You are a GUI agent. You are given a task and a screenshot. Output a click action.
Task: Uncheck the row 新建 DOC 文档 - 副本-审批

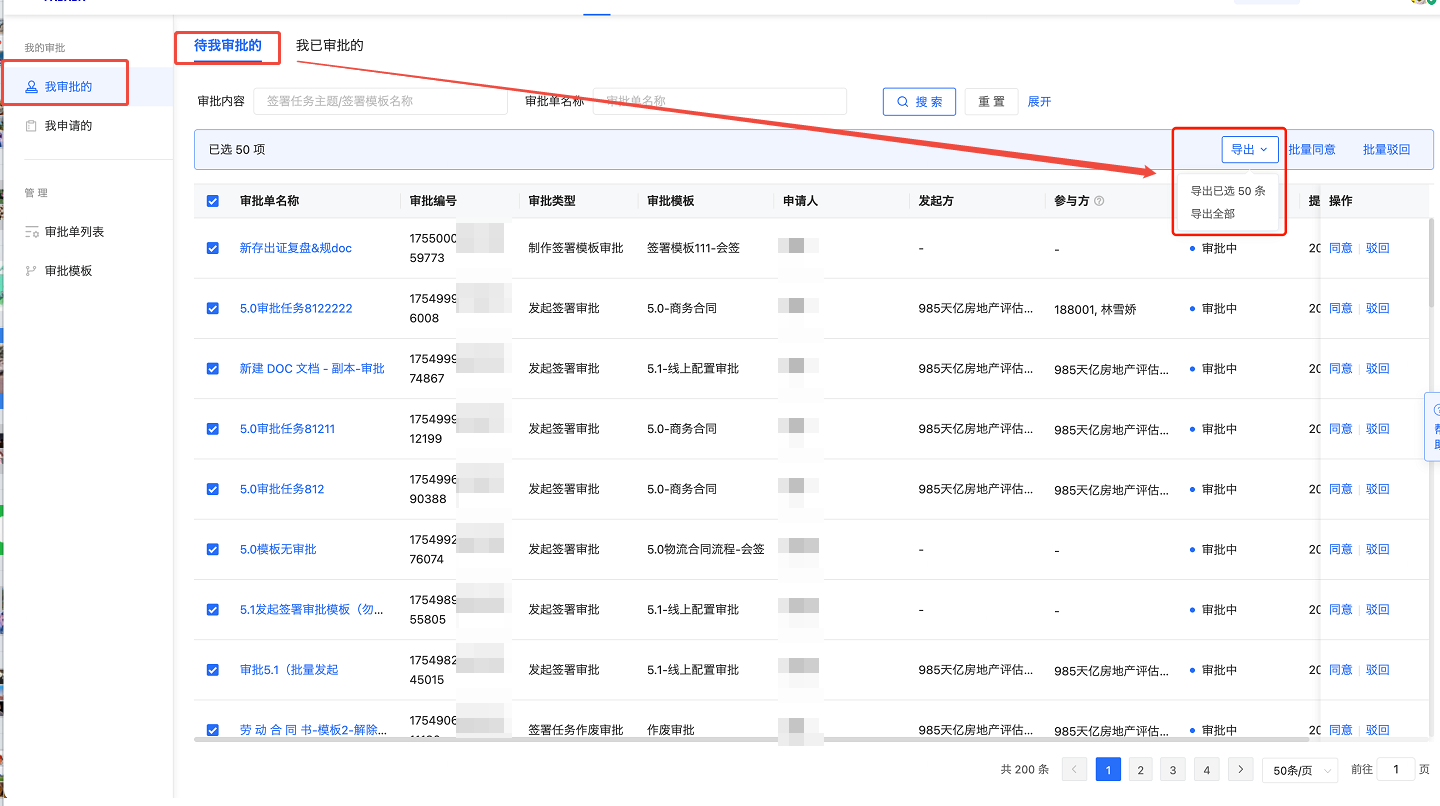213,368
